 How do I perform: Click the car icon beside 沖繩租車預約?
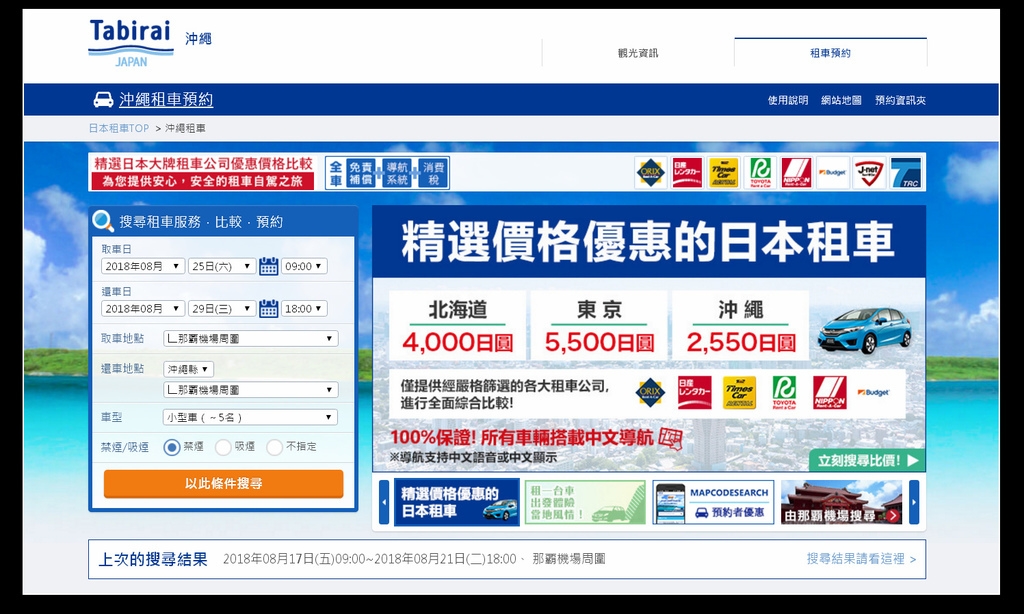(103, 99)
